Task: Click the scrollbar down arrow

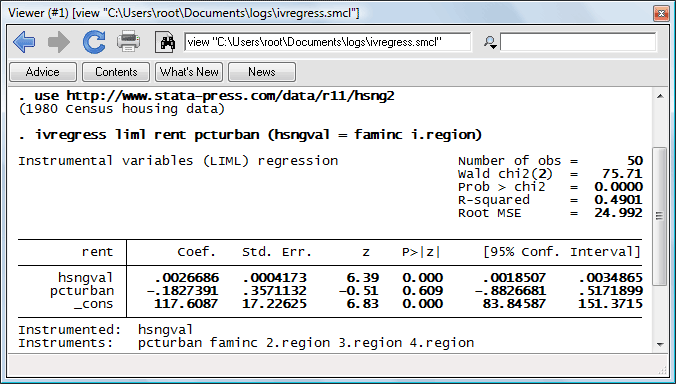Action: pos(660,344)
